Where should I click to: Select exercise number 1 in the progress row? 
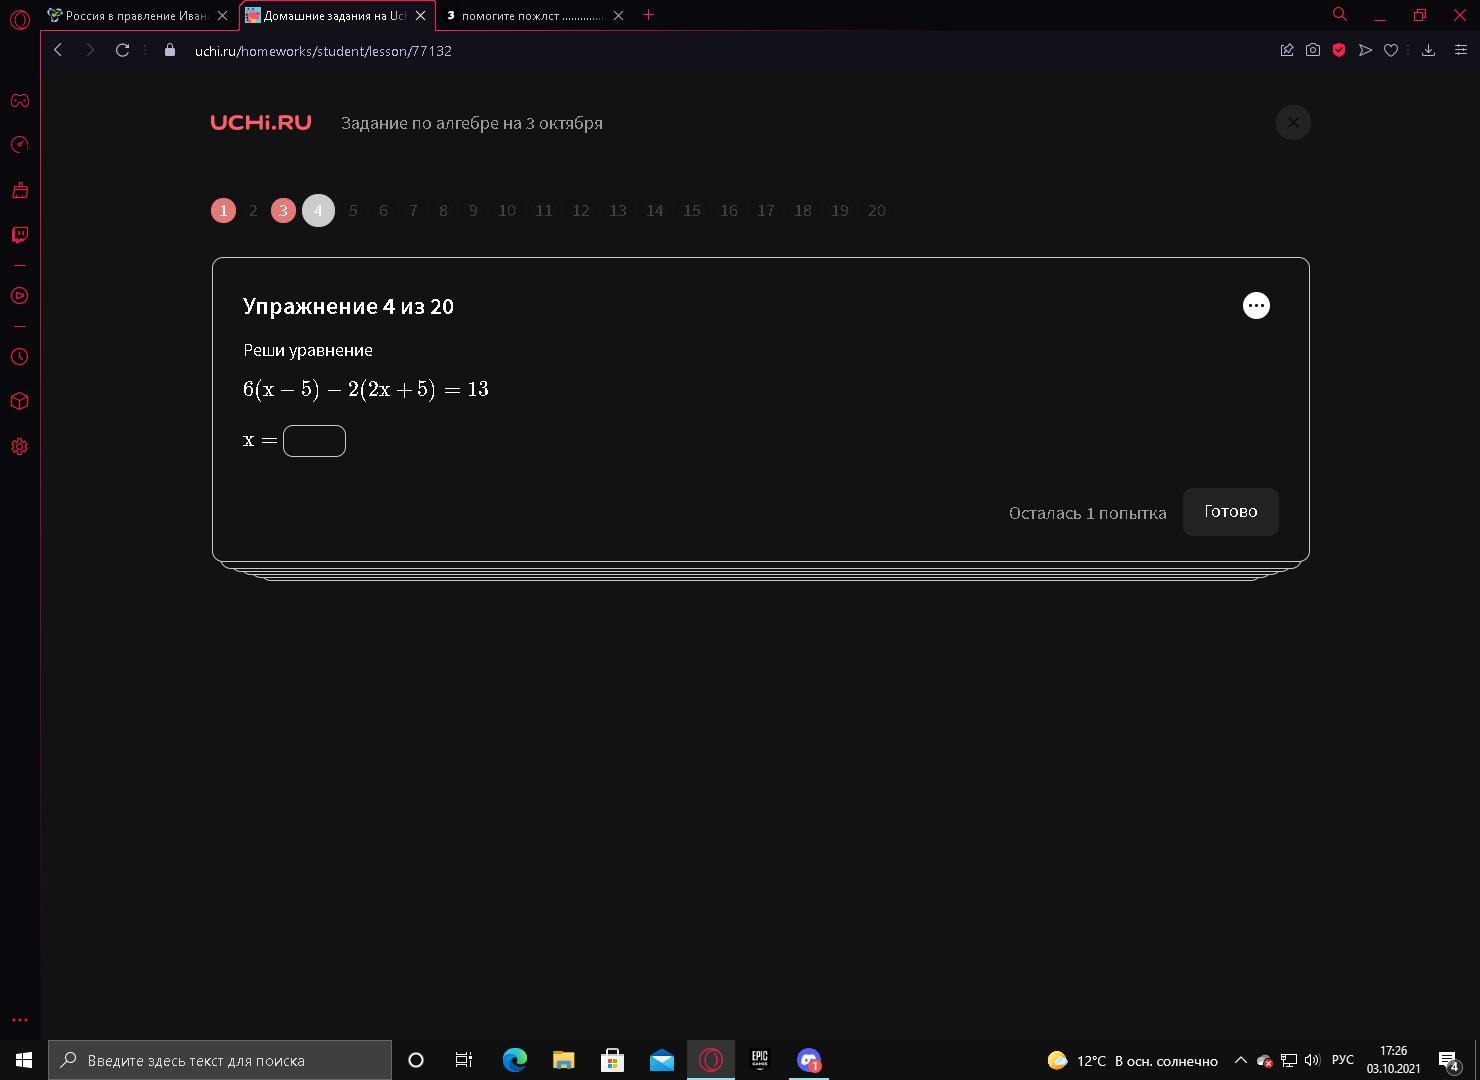223,210
